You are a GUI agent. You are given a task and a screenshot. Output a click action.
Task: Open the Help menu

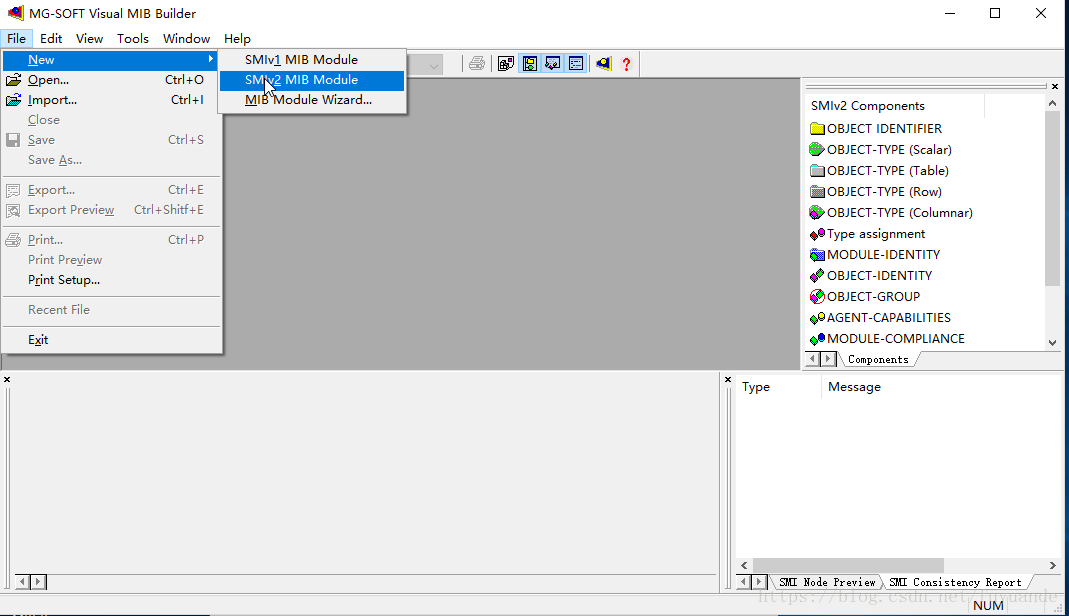[x=237, y=39]
